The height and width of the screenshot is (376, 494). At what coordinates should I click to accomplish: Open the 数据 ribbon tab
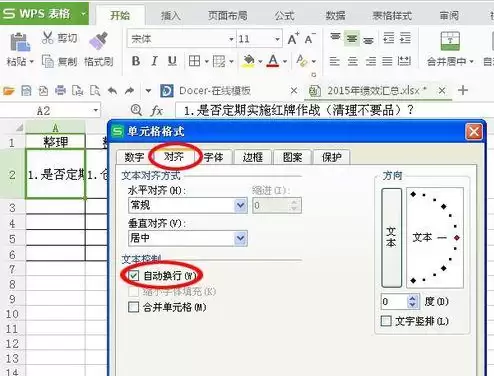pos(335,15)
